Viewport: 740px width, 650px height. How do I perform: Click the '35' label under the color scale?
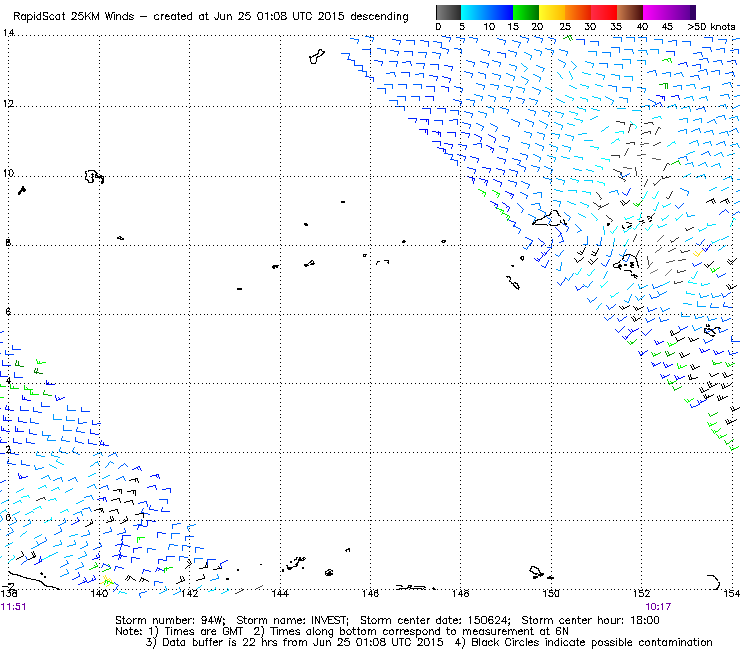[x=616, y=27]
